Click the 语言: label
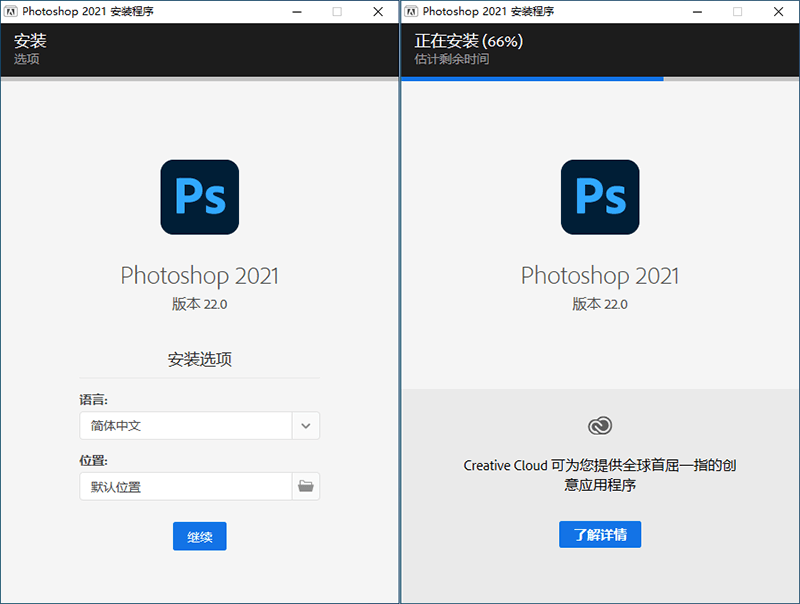Viewport: 800px width, 604px height. tap(93, 399)
